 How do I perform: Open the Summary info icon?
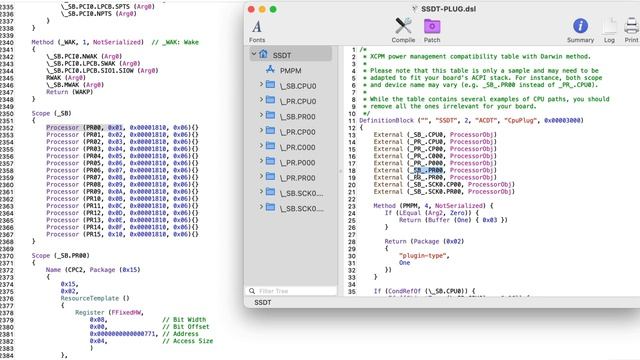580,26
